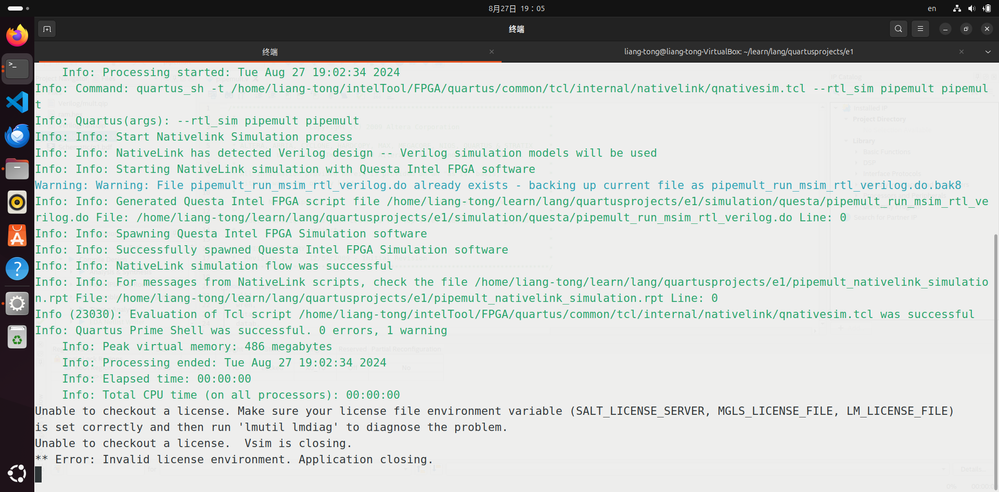
Task: Open Visual Studio Code from the dock
Action: (17, 102)
